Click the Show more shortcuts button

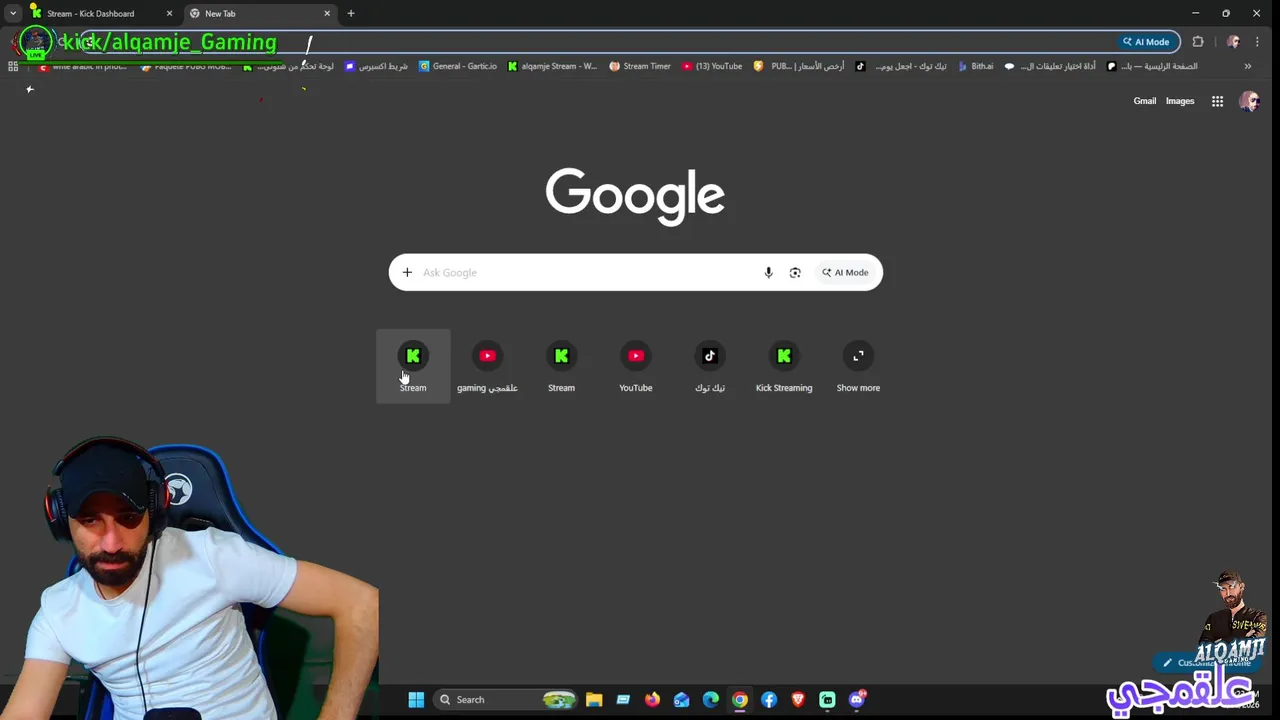click(858, 366)
